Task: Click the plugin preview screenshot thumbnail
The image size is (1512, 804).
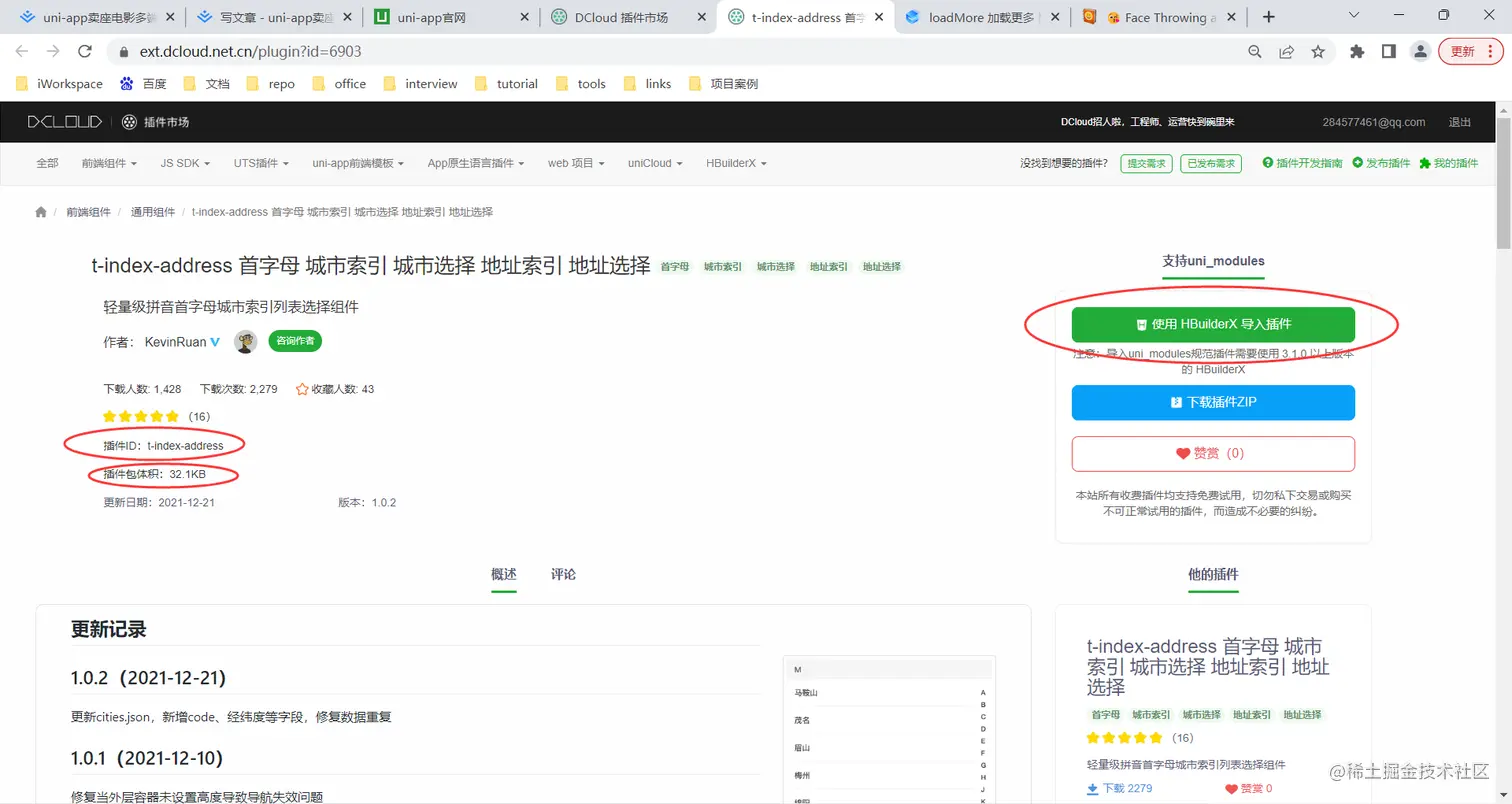Action: pyautogui.click(x=890, y=730)
